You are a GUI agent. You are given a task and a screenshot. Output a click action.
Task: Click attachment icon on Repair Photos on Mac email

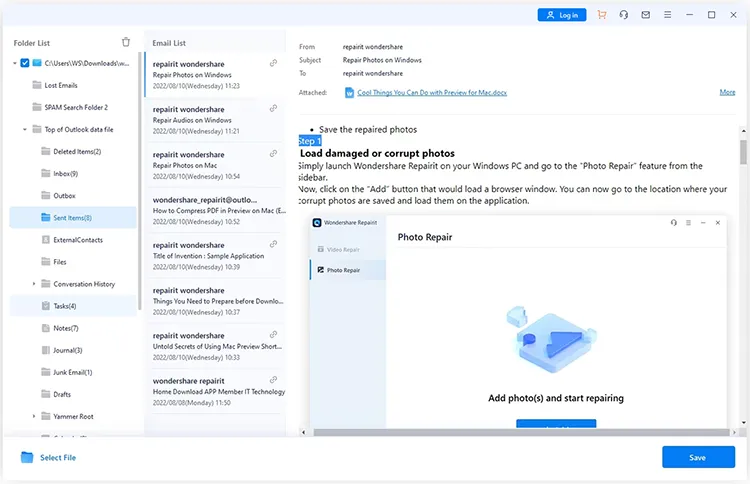(273, 154)
